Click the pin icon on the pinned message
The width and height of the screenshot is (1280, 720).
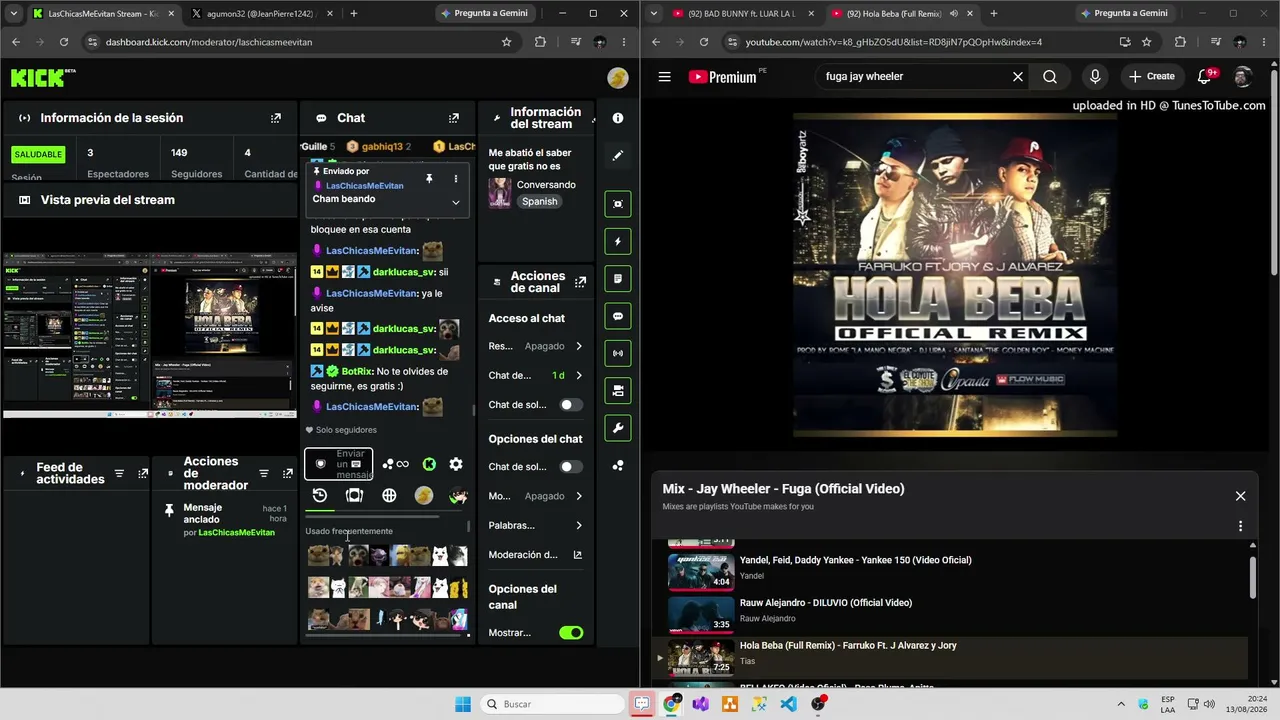(429, 178)
